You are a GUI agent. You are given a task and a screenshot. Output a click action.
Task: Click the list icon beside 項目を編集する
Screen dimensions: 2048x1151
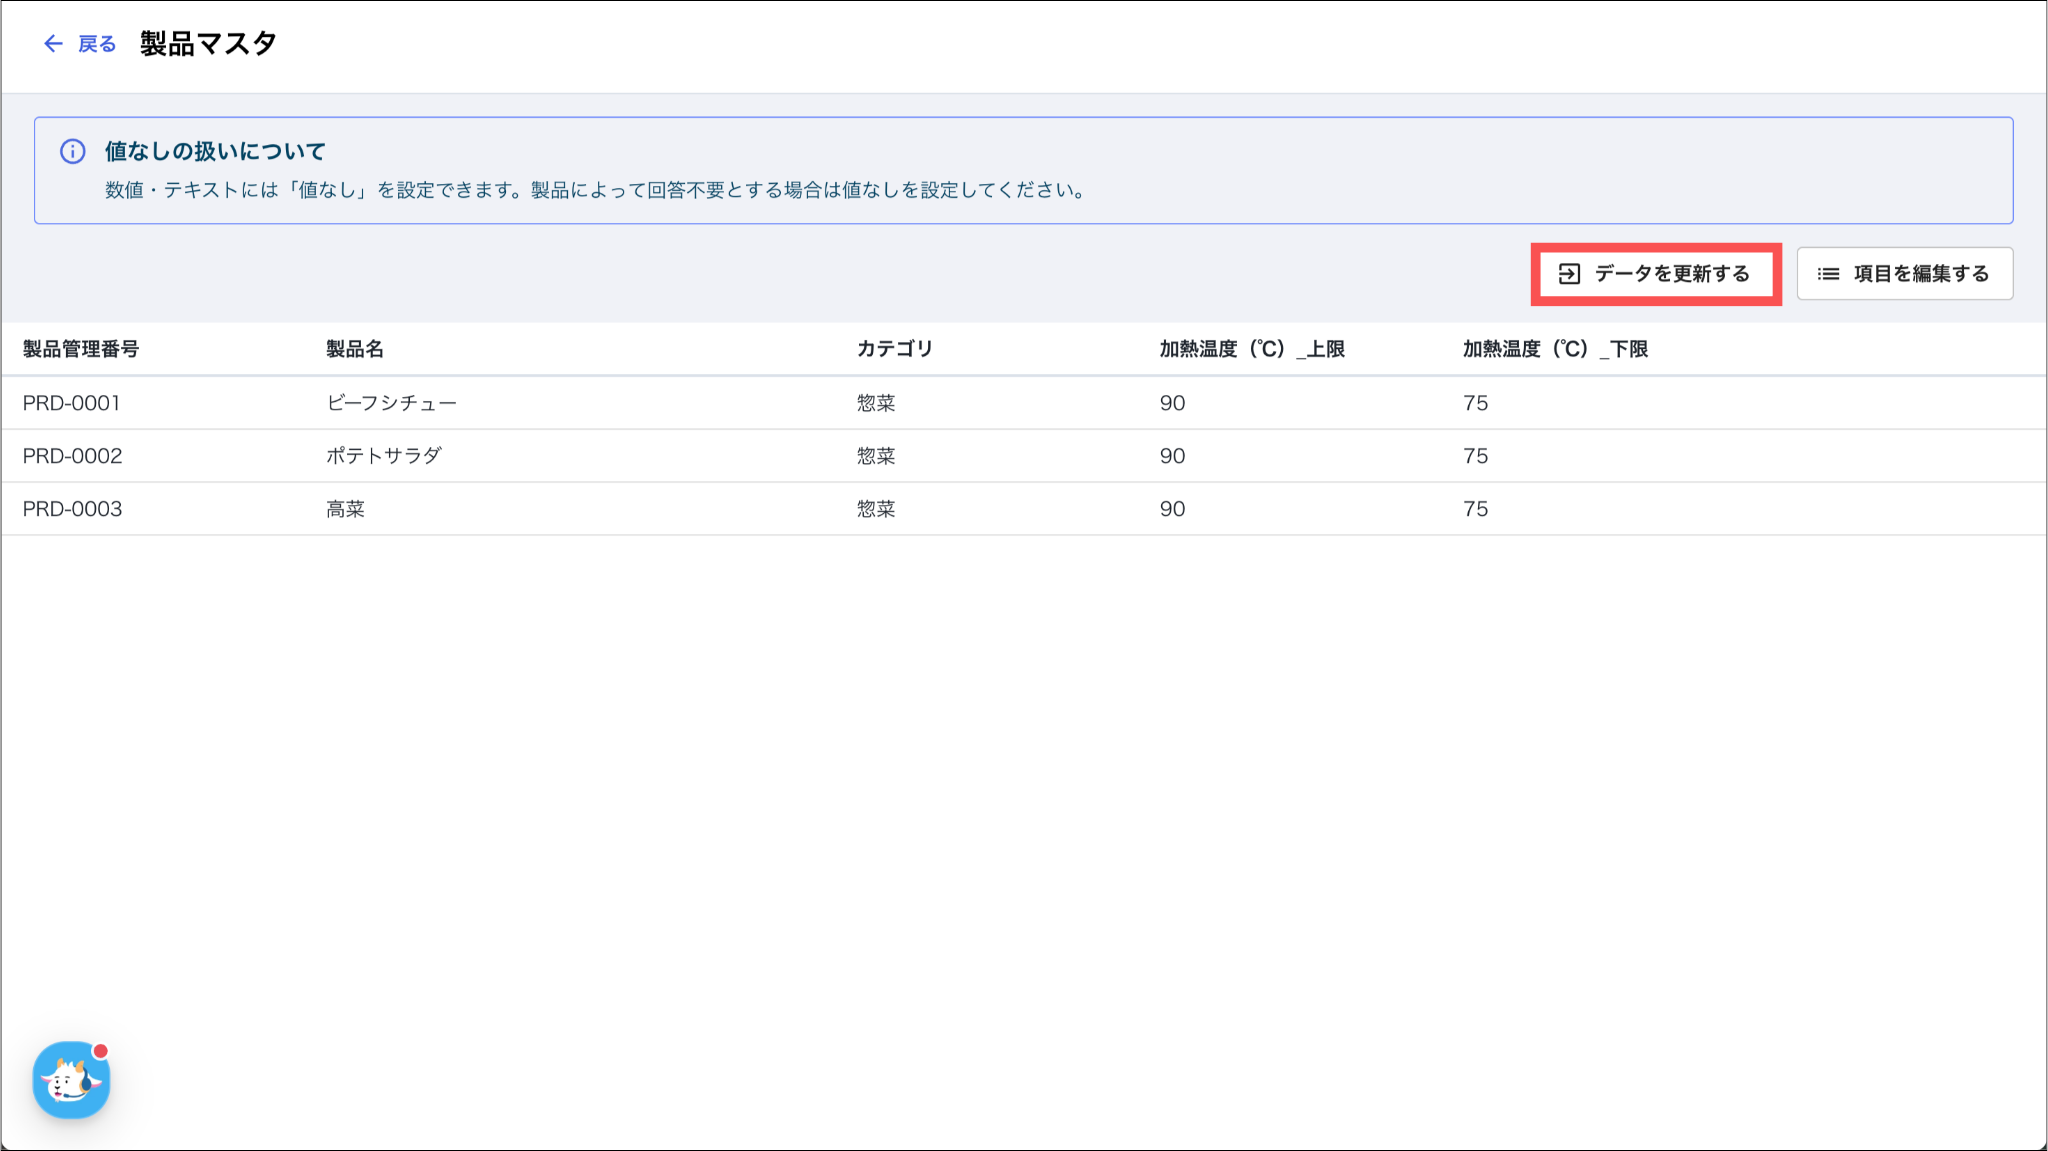tap(1828, 274)
